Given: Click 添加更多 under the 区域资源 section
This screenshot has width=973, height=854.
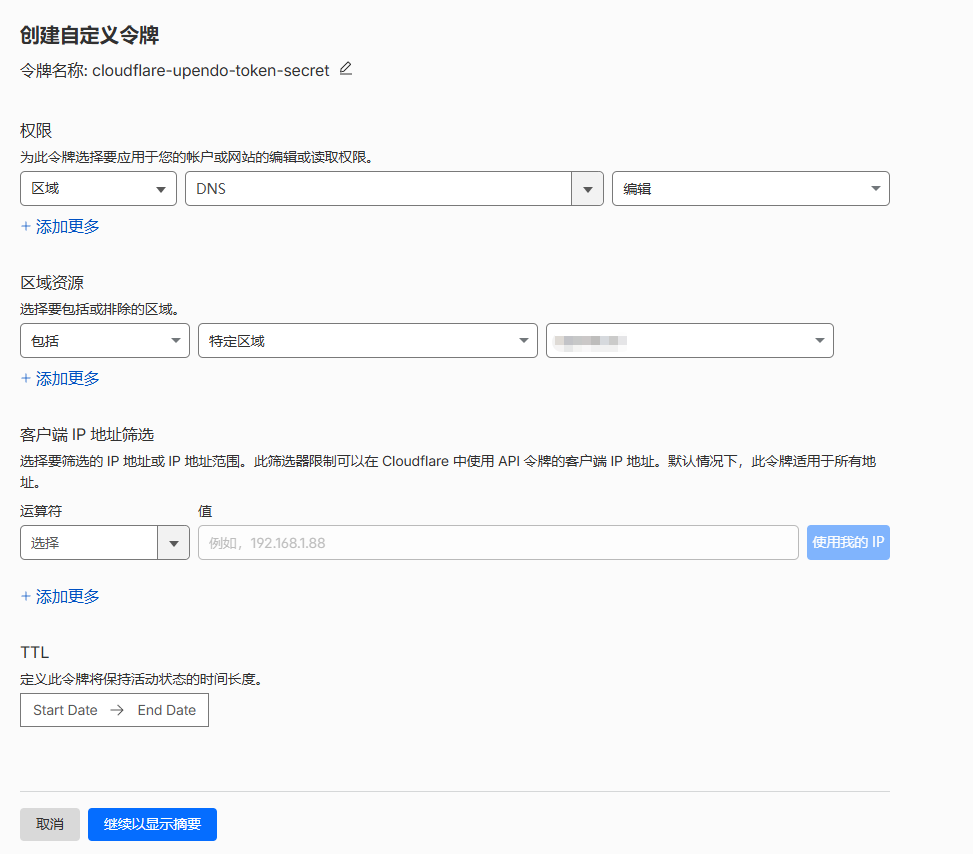Looking at the screenshot, I should click(x=60, y=379).
